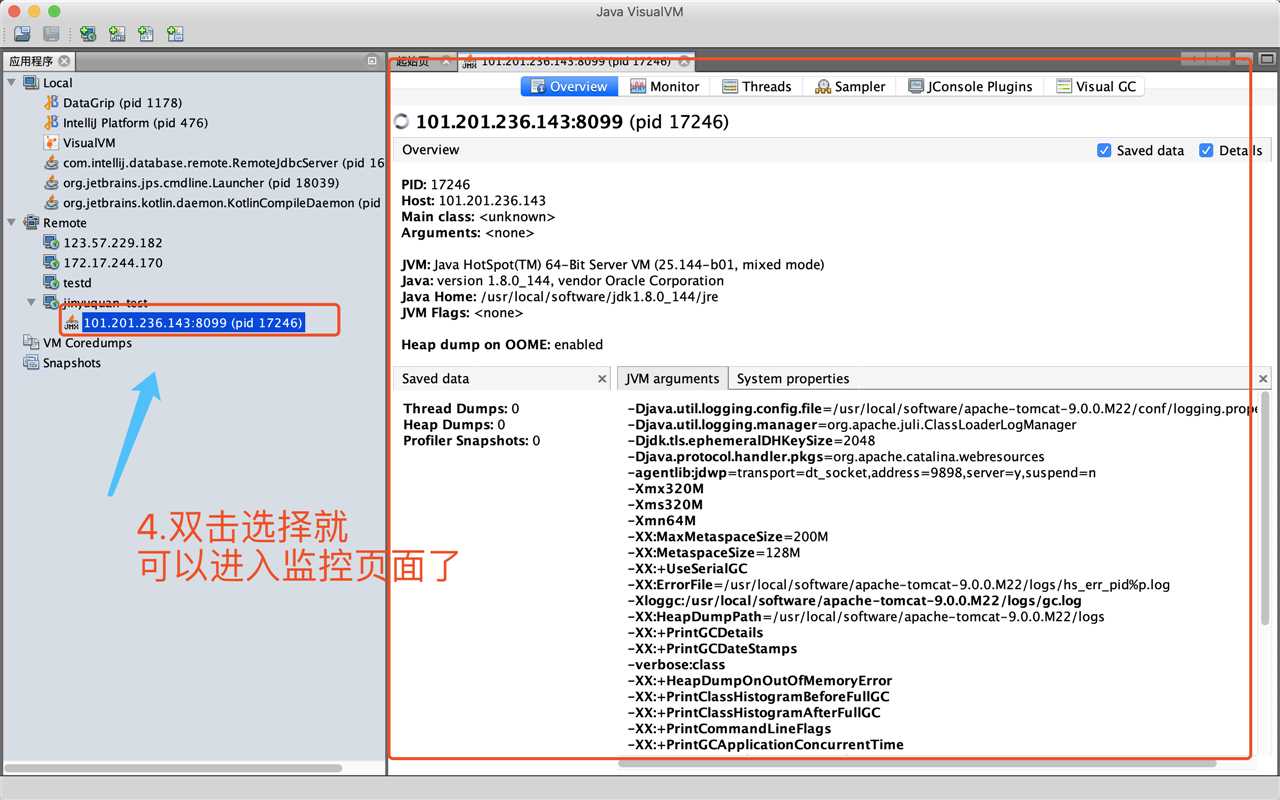Click the JVM arguments horizontal scrollbar
The image size is (1280, 800).
917,765
